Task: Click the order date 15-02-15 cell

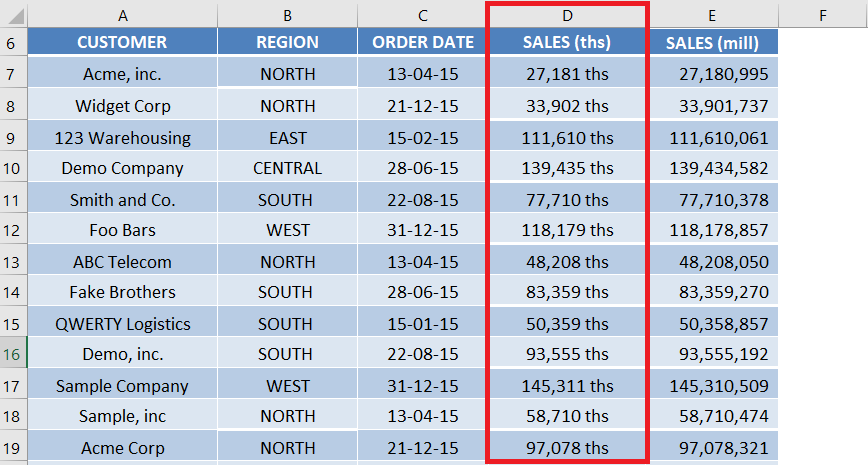Action: coord(423,137)
